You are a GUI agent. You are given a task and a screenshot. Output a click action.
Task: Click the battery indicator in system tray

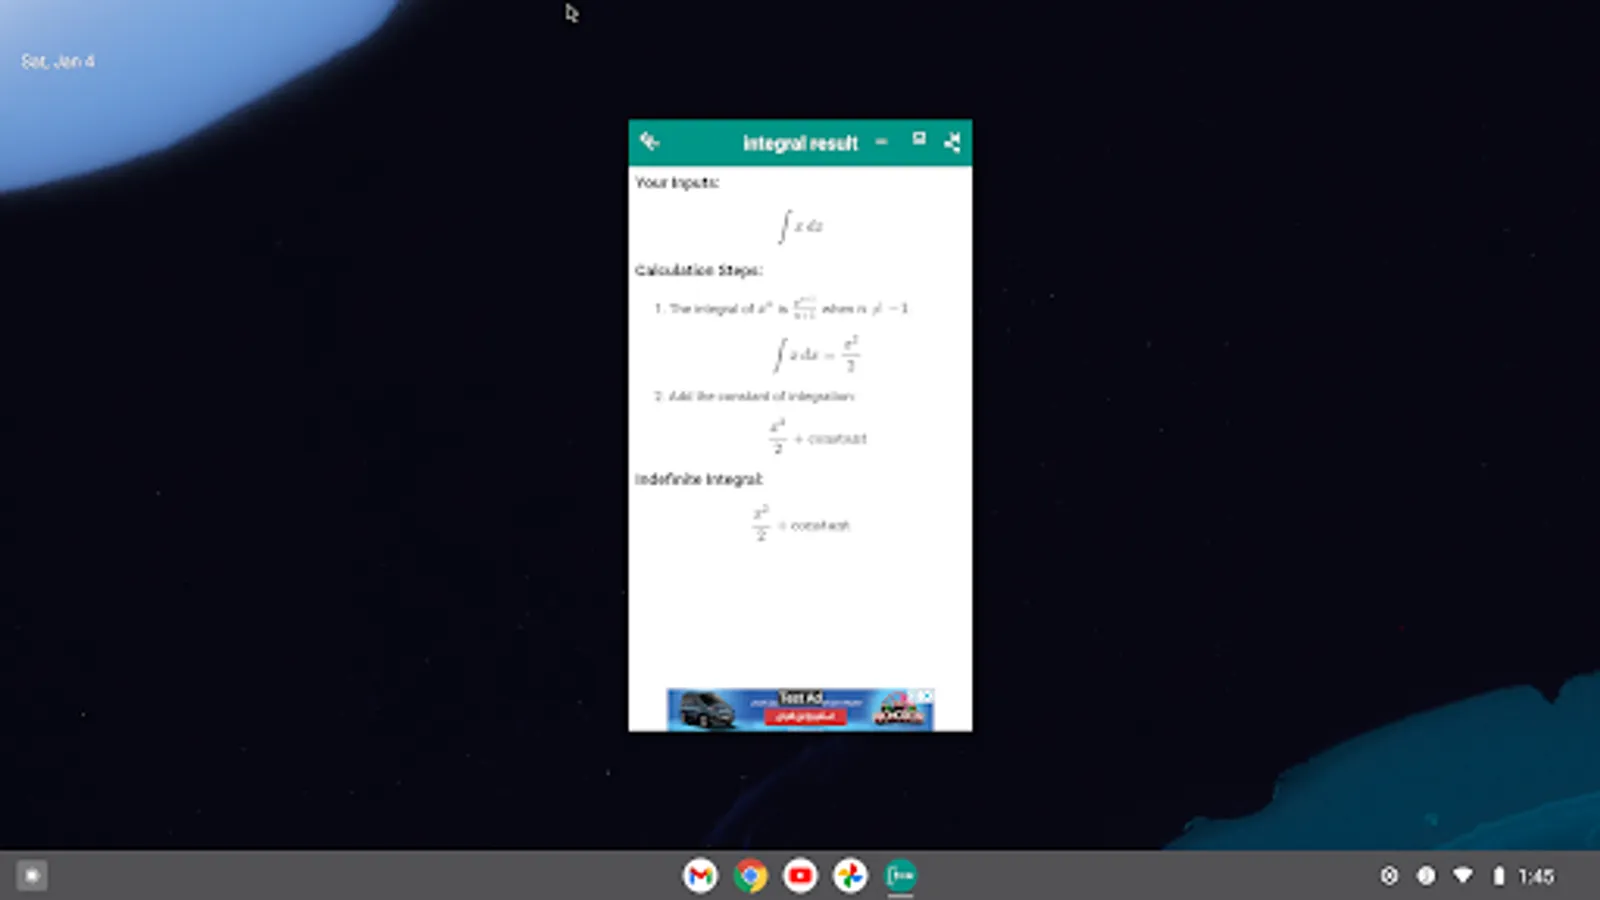click(x=1498, y=874)
